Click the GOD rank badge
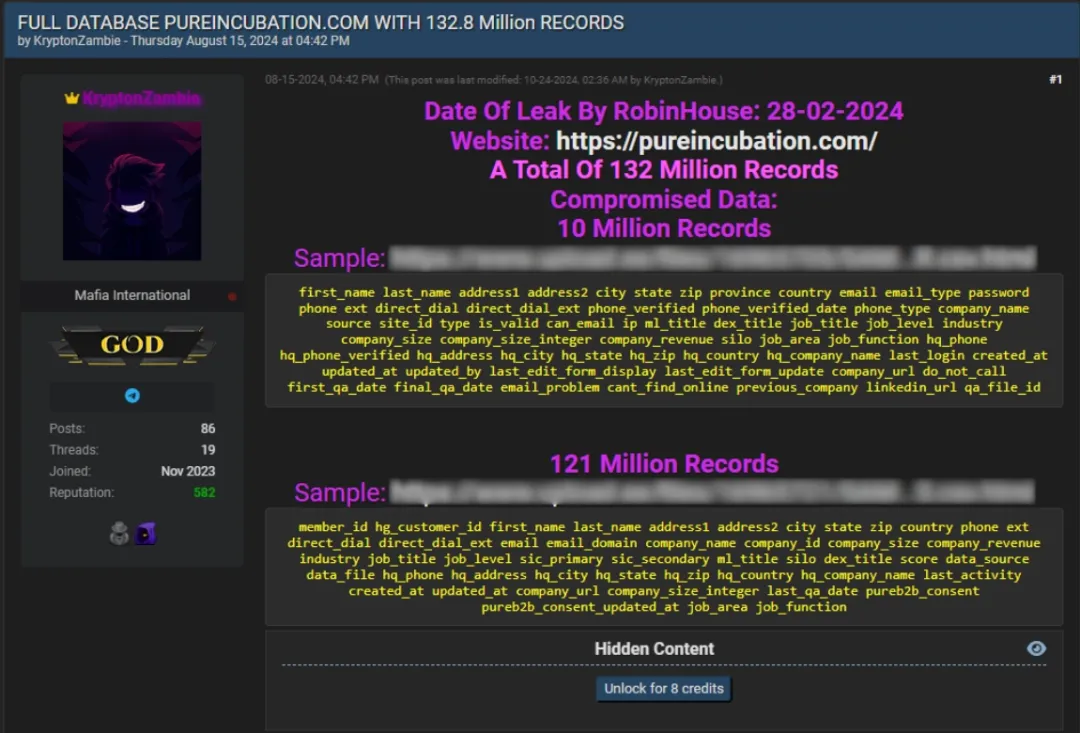 click(x=132, y=344)
